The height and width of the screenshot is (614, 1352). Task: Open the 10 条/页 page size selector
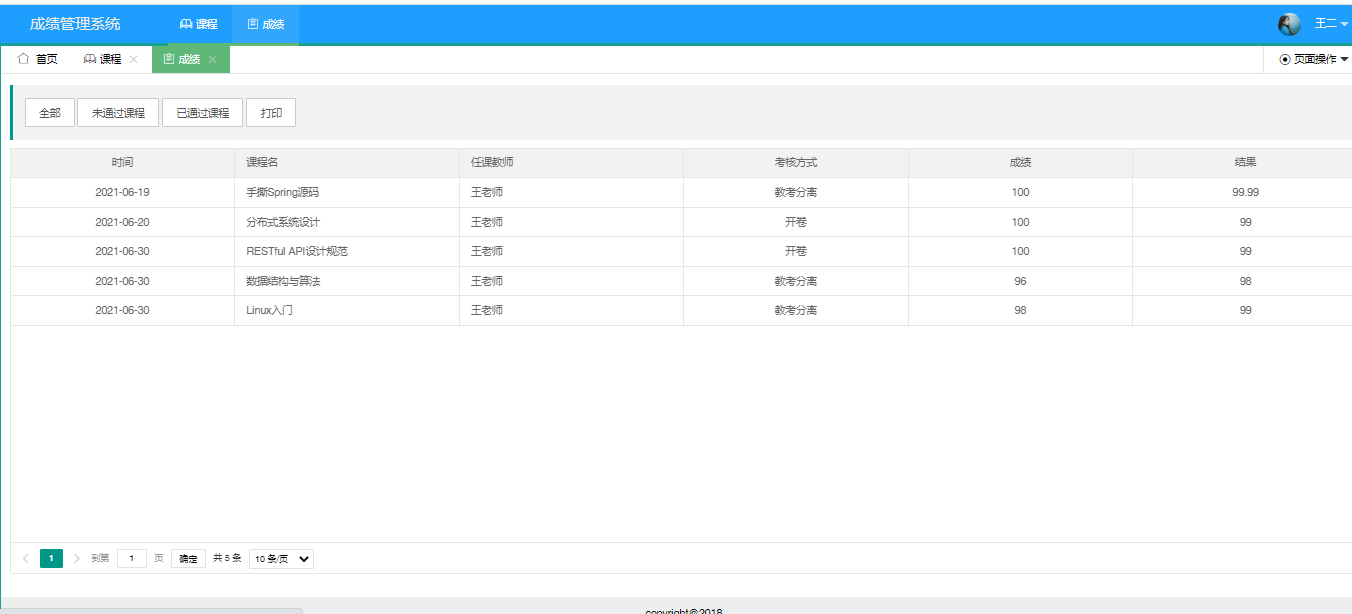click(281, 559)
